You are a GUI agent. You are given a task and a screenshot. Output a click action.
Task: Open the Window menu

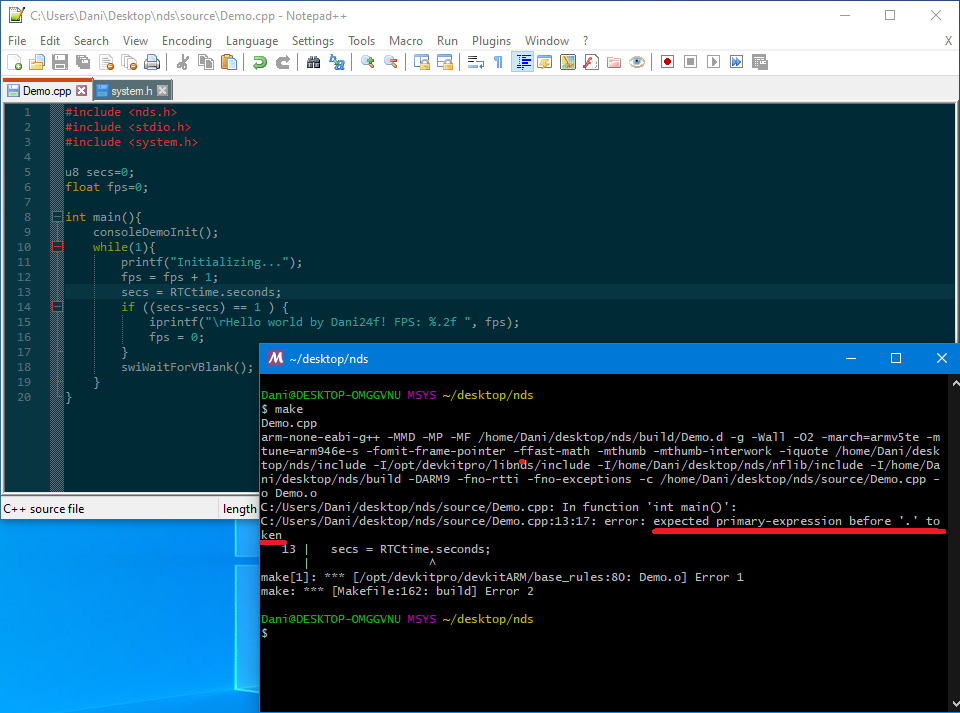click(x=547, y=40)
